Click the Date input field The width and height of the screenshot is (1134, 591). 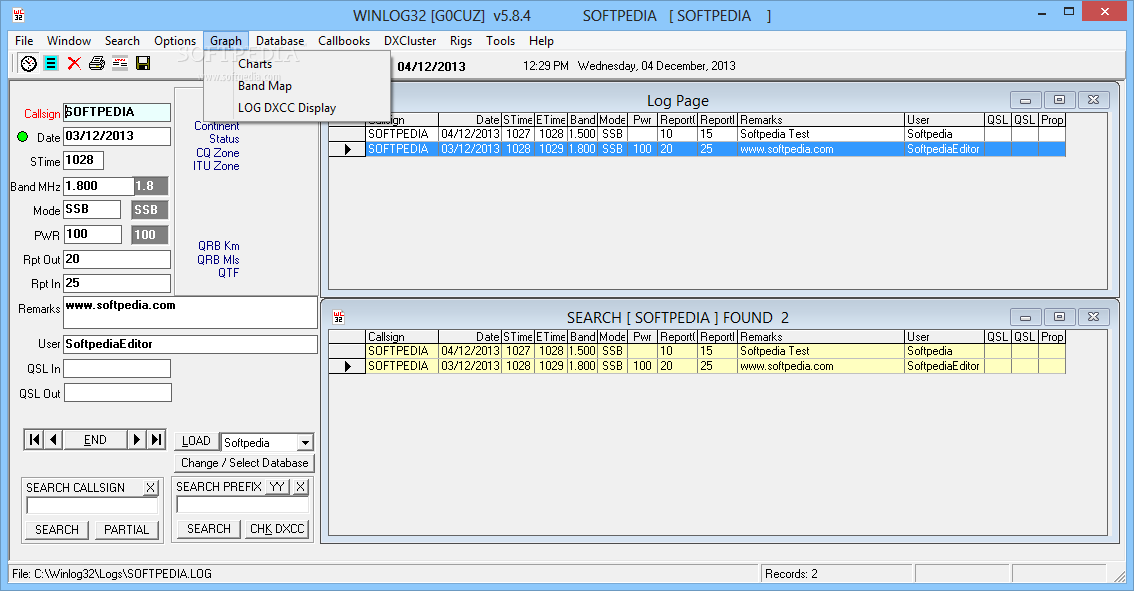point(116,136)
